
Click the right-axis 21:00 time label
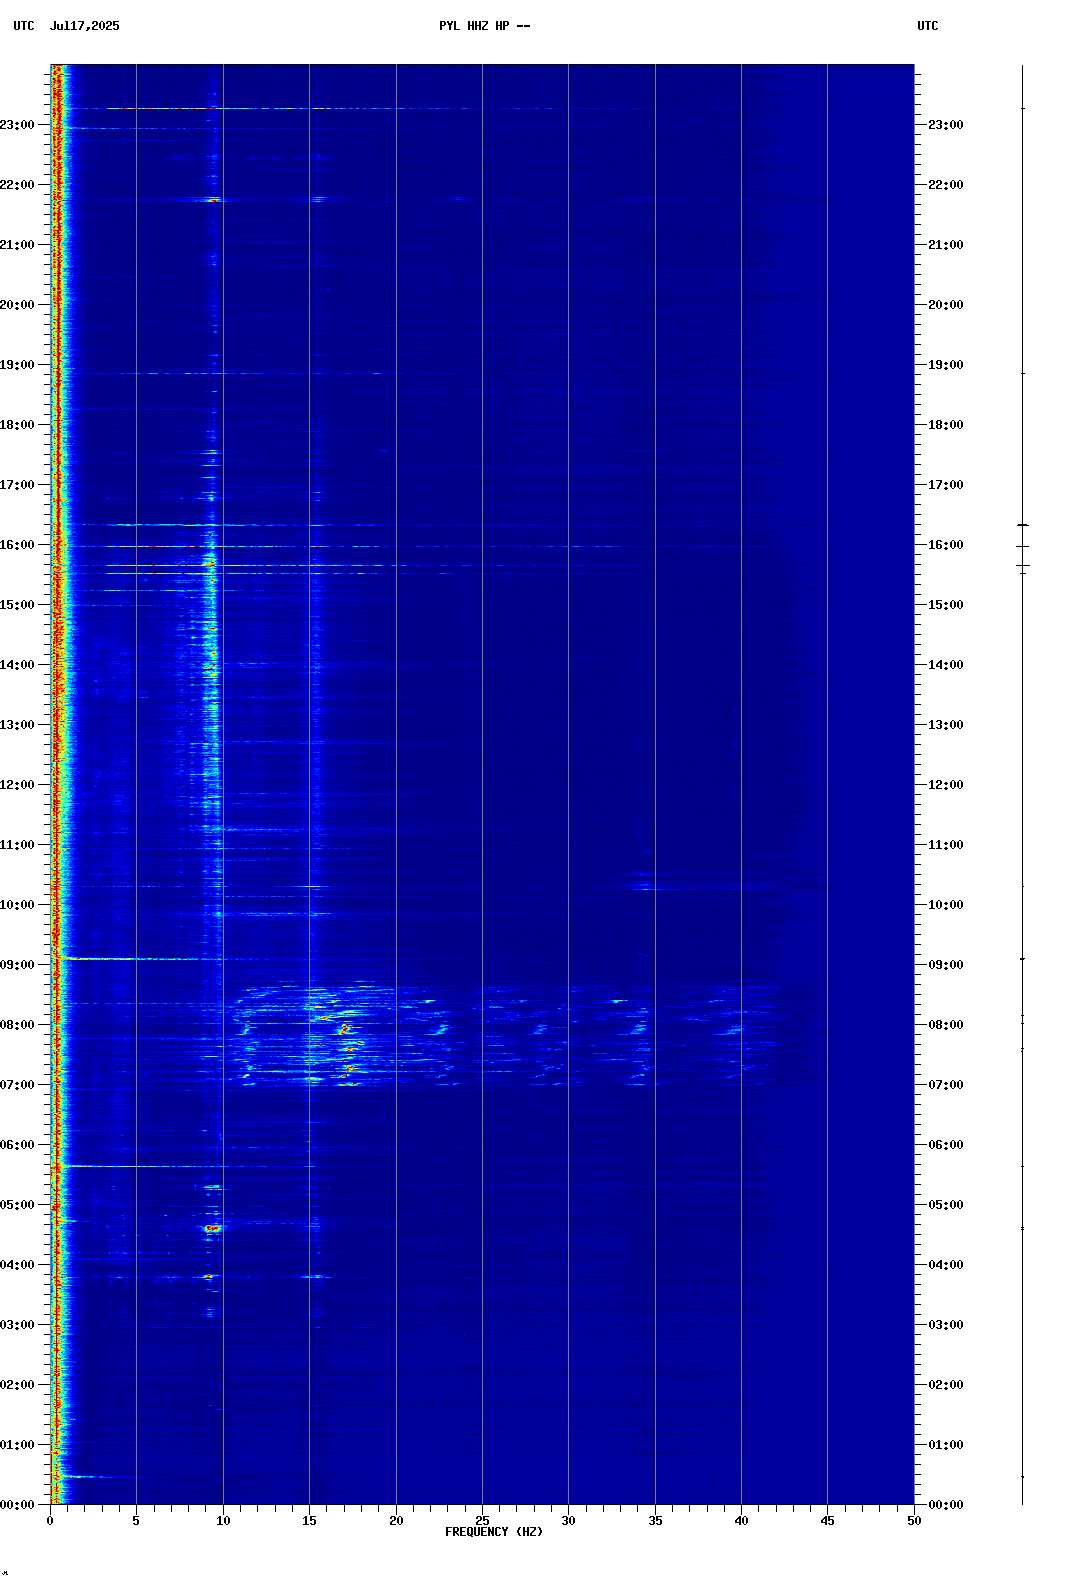coord(946,245)
